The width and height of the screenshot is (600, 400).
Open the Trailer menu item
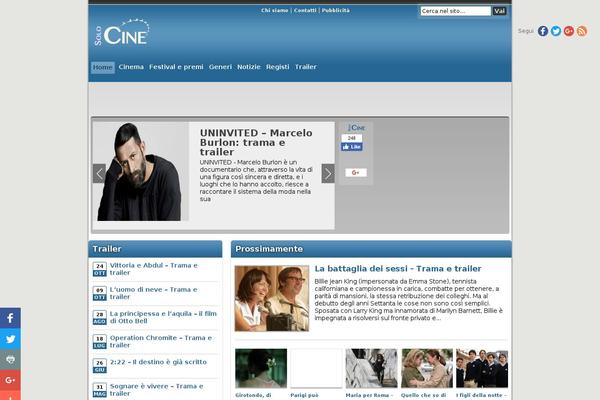point(306,67)
